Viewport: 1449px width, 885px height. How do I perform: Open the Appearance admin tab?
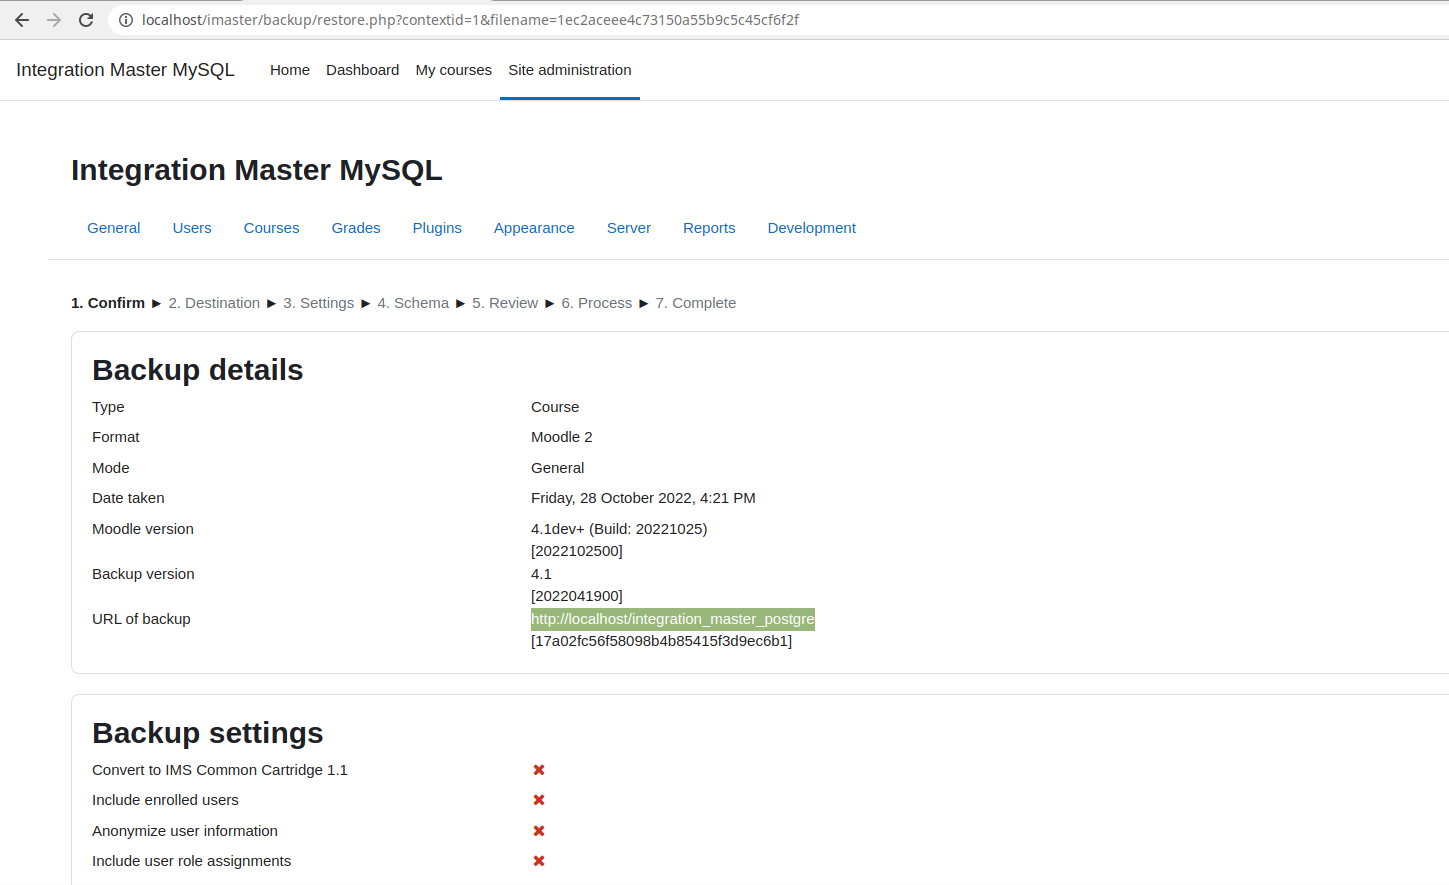(534, 228)
